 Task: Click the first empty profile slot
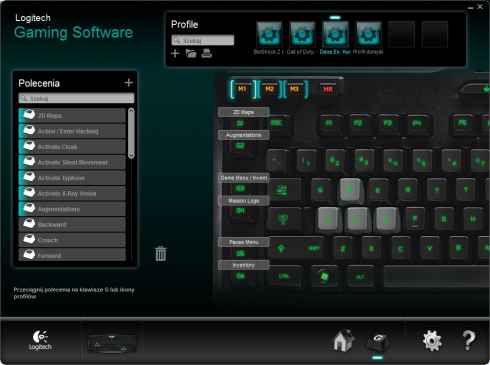[401, 34]
